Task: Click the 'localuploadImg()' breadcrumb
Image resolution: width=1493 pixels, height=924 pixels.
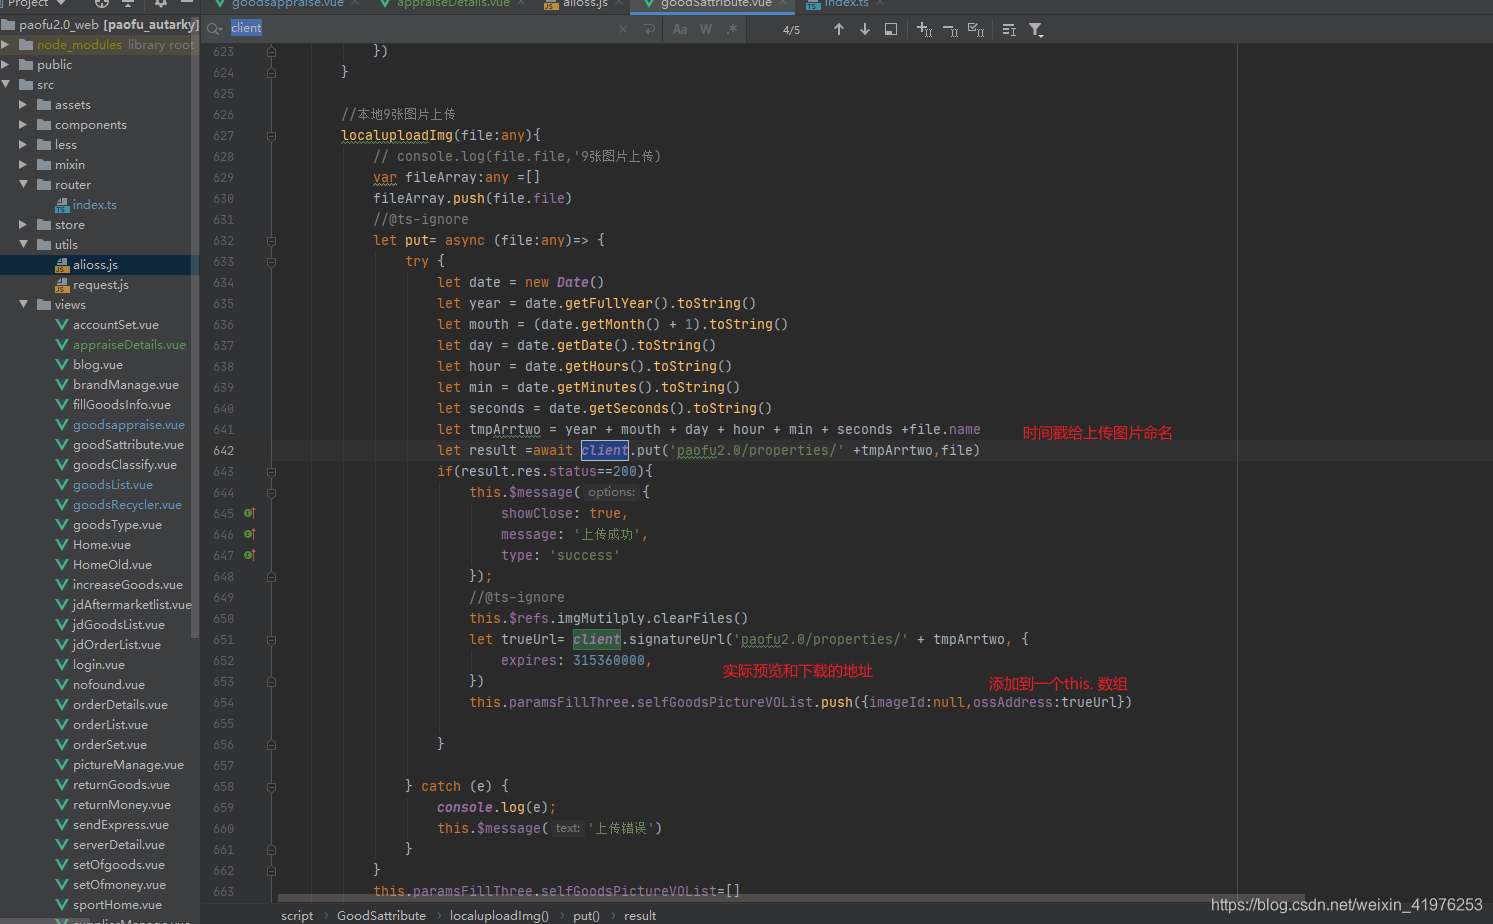Action: (499, 915)
